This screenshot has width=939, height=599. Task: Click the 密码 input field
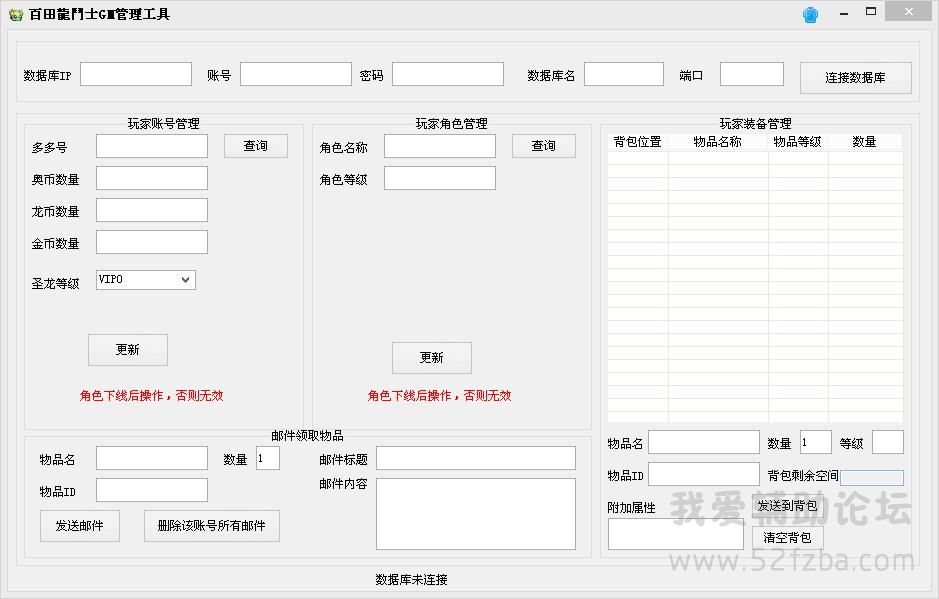tap(448, 74)
